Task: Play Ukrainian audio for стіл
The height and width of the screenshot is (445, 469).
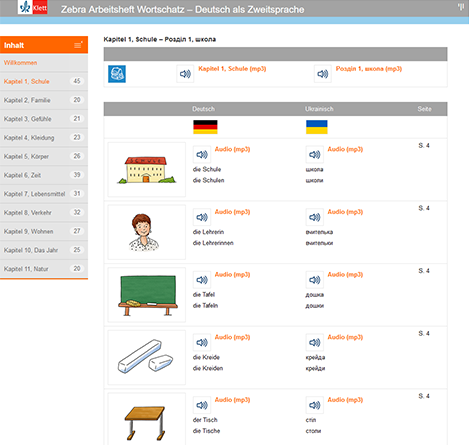Action: click(314, 405)
